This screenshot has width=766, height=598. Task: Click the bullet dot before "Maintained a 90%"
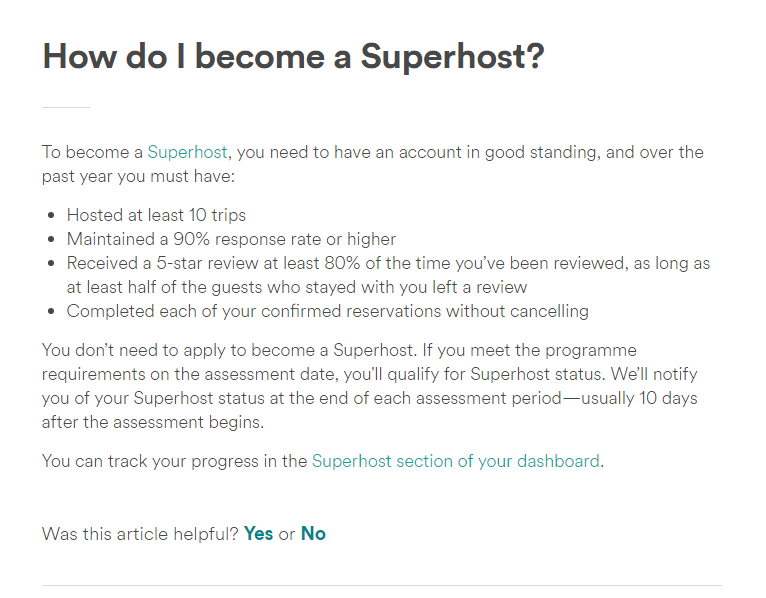coord(52,240)
